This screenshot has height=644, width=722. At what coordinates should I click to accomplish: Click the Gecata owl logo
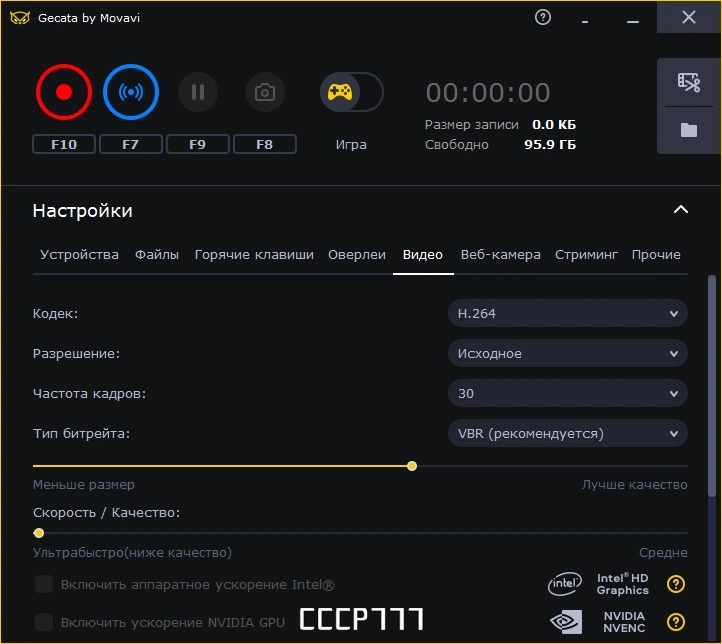20,18
